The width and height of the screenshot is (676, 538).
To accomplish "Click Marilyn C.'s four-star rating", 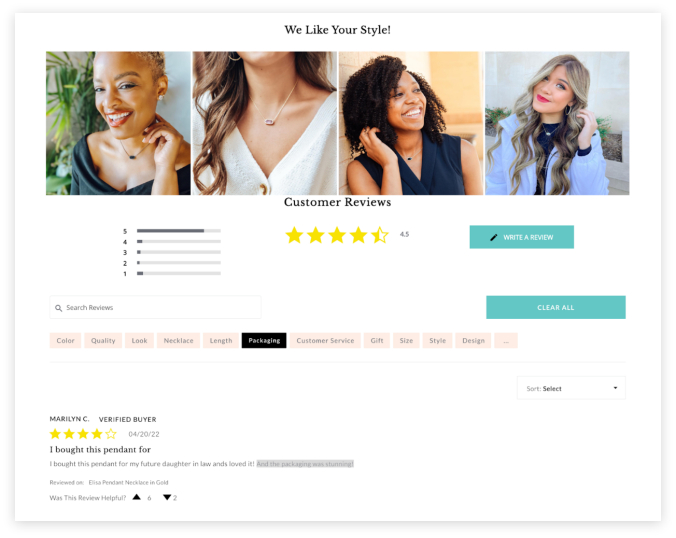I will [x=83, y=434].
